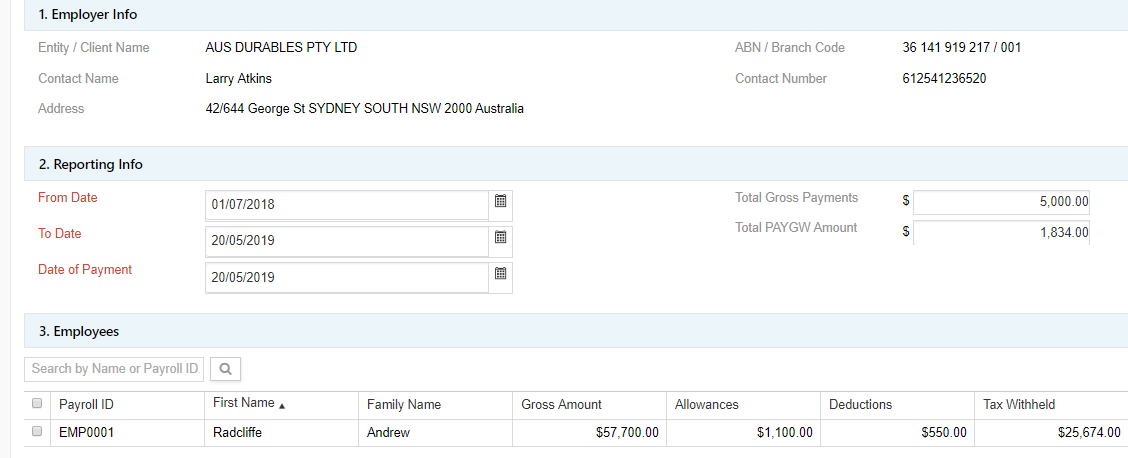Click the Date of Payment field

[346, 277]
